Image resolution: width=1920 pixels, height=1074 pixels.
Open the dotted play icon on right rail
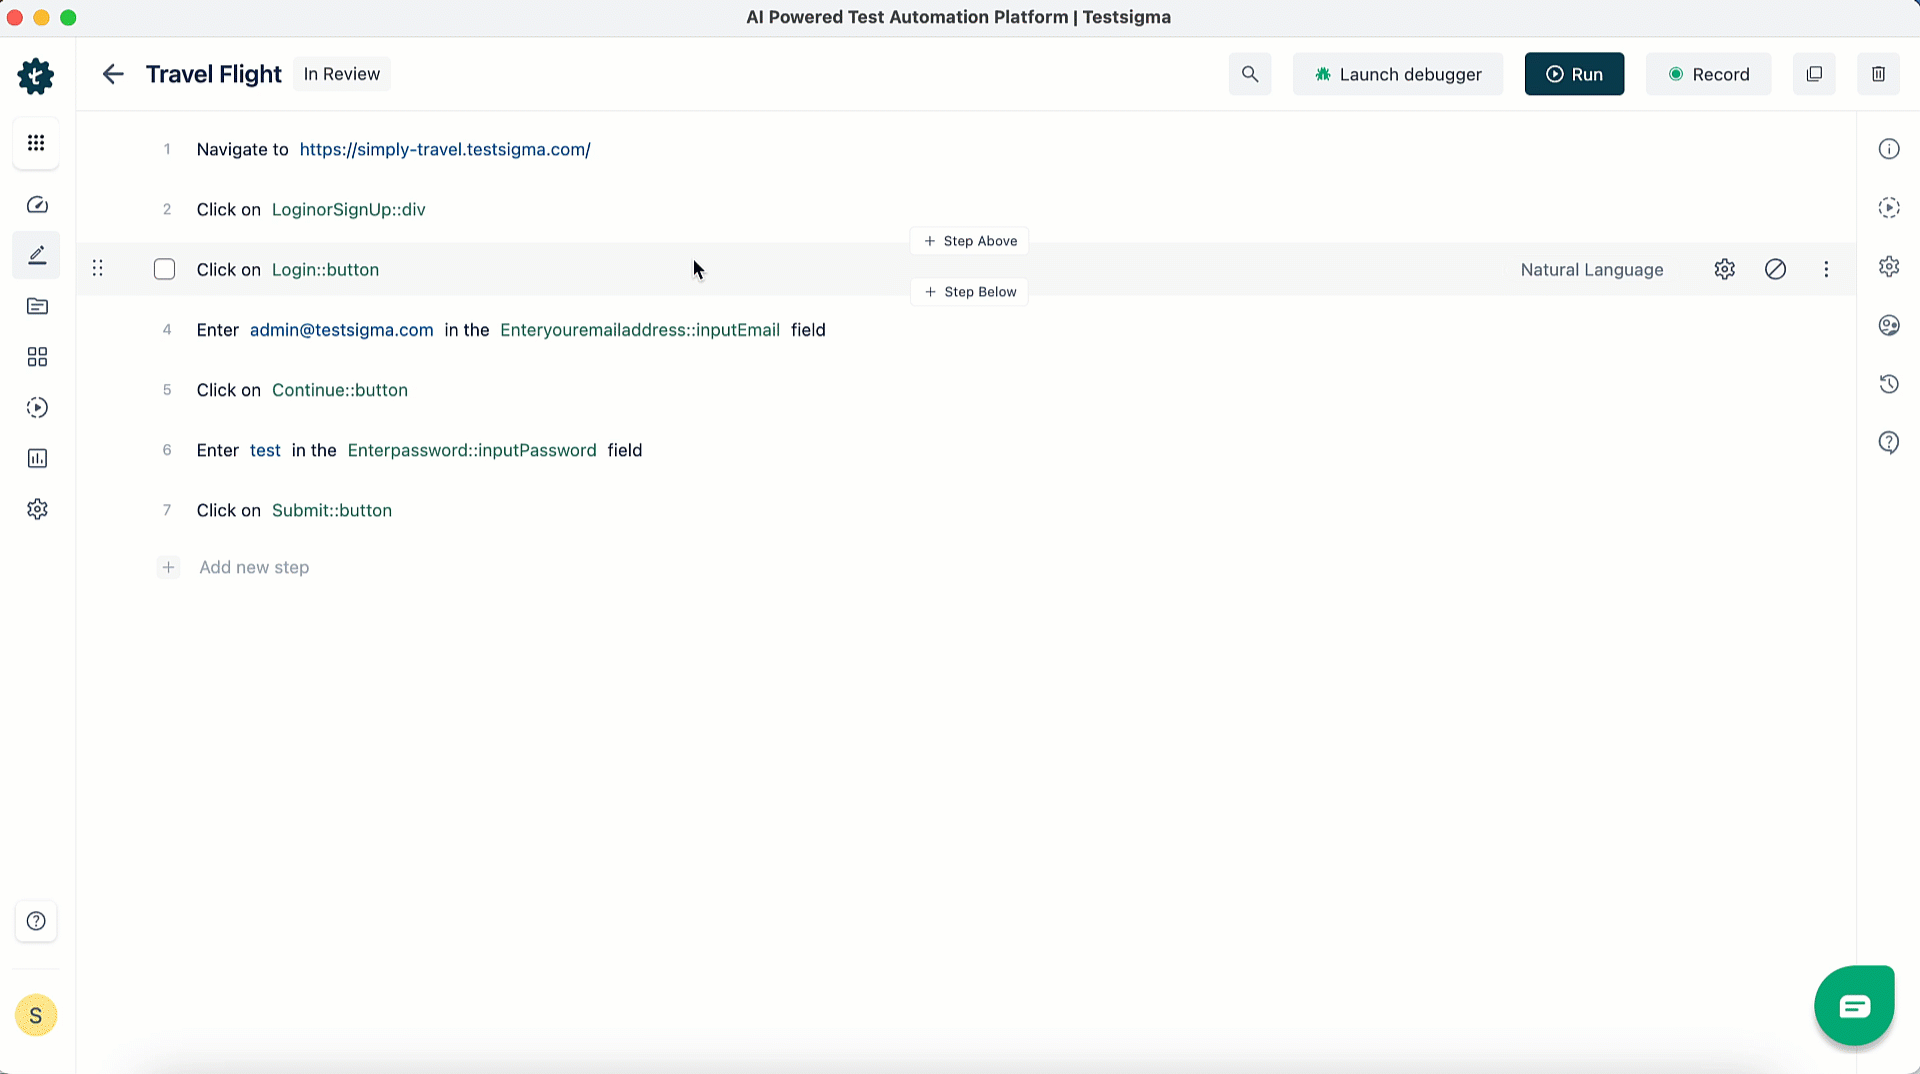click(1889, 208)
